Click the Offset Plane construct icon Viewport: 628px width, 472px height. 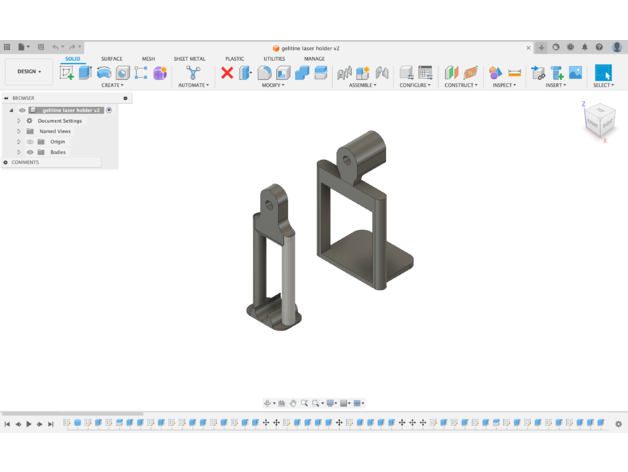[451, 73]
